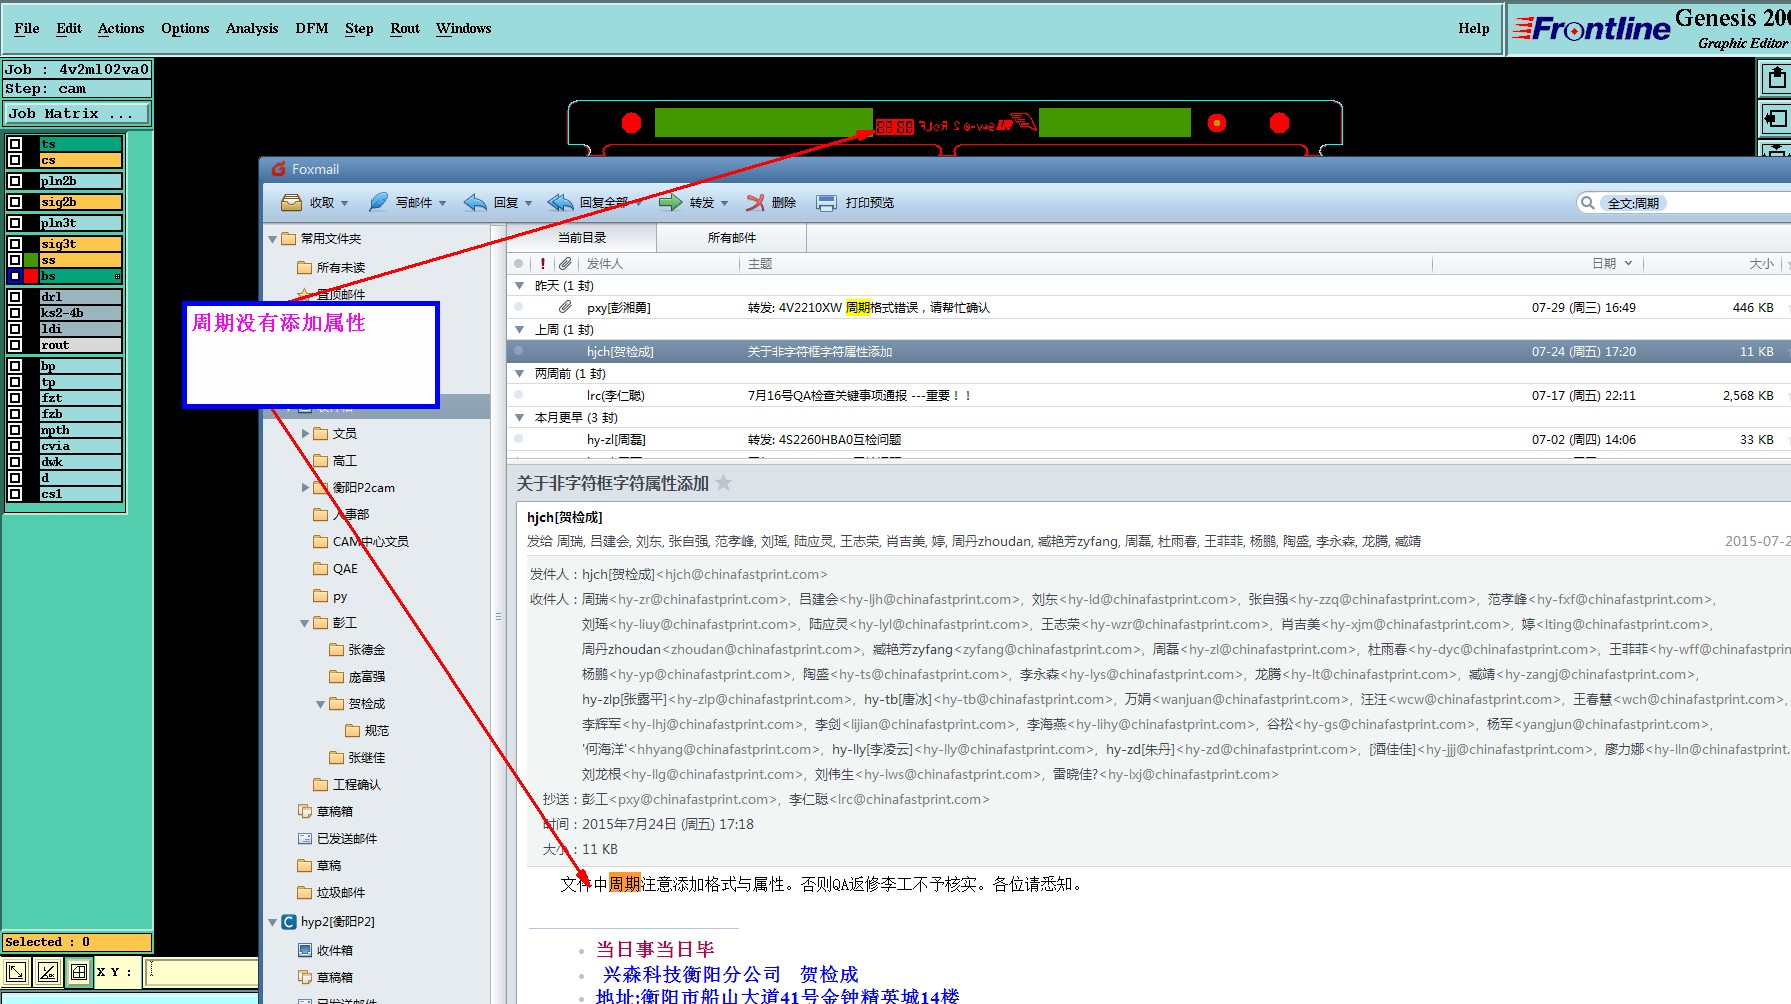Collapse the 上周 mail group

tap(519, 330)
